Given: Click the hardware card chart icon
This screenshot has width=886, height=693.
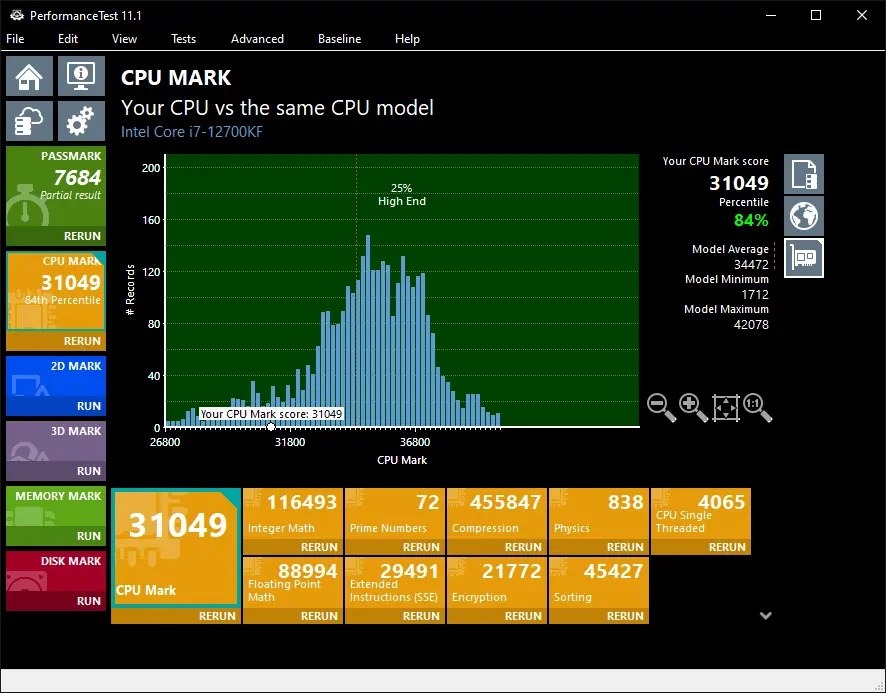Looking at the screenshot, I should coord(804,258).
